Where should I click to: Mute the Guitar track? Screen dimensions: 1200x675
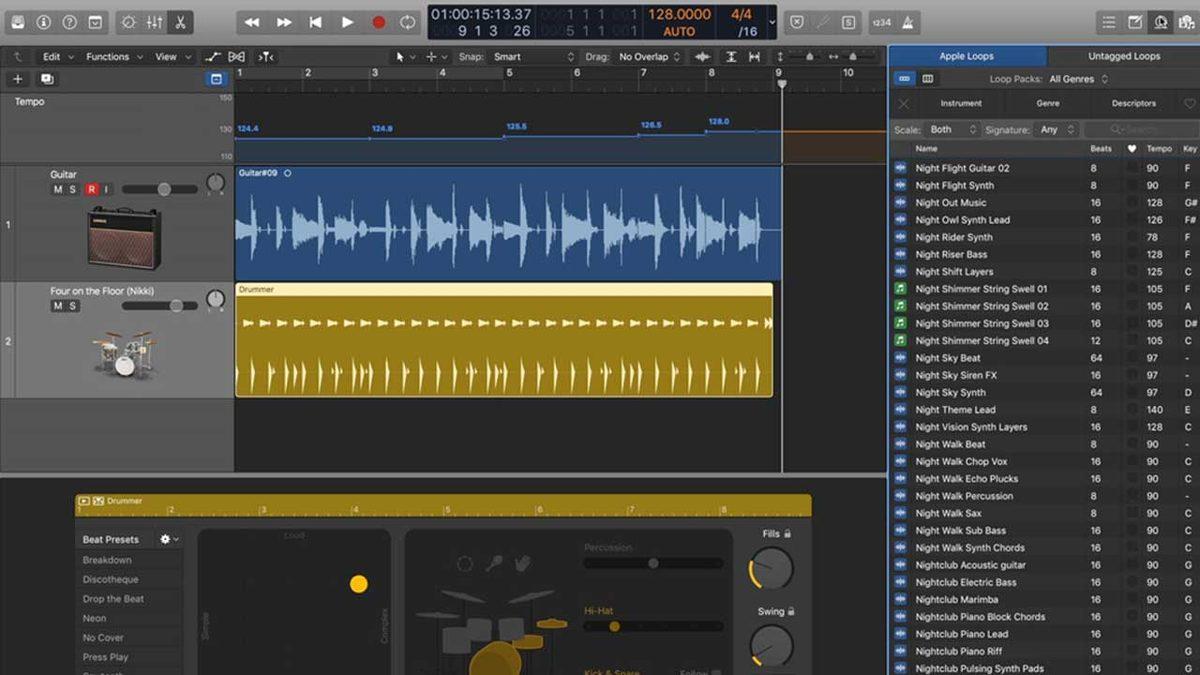[x=58, y=189]
